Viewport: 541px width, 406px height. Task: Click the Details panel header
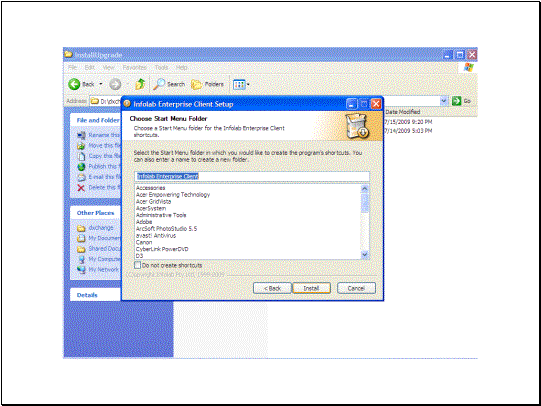pos(95,295)
